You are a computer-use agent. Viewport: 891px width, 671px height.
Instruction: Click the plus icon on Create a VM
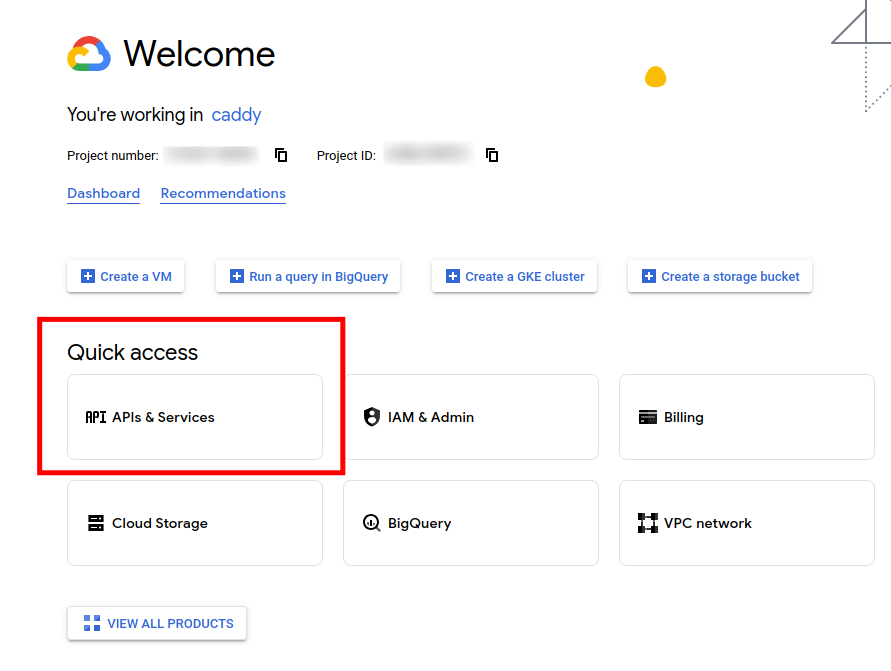88,276
